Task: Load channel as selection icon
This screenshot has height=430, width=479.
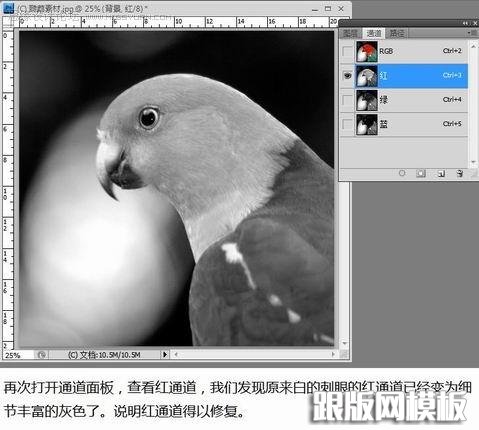Action: (402, 173)
